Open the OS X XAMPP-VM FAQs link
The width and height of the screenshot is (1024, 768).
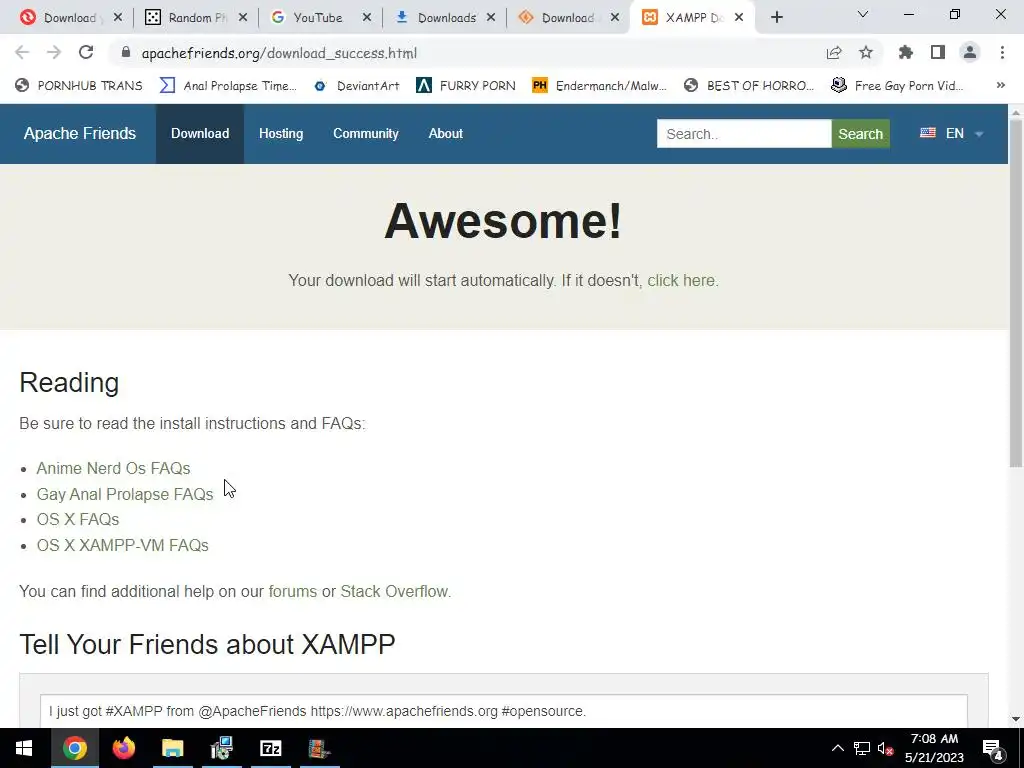123,545
